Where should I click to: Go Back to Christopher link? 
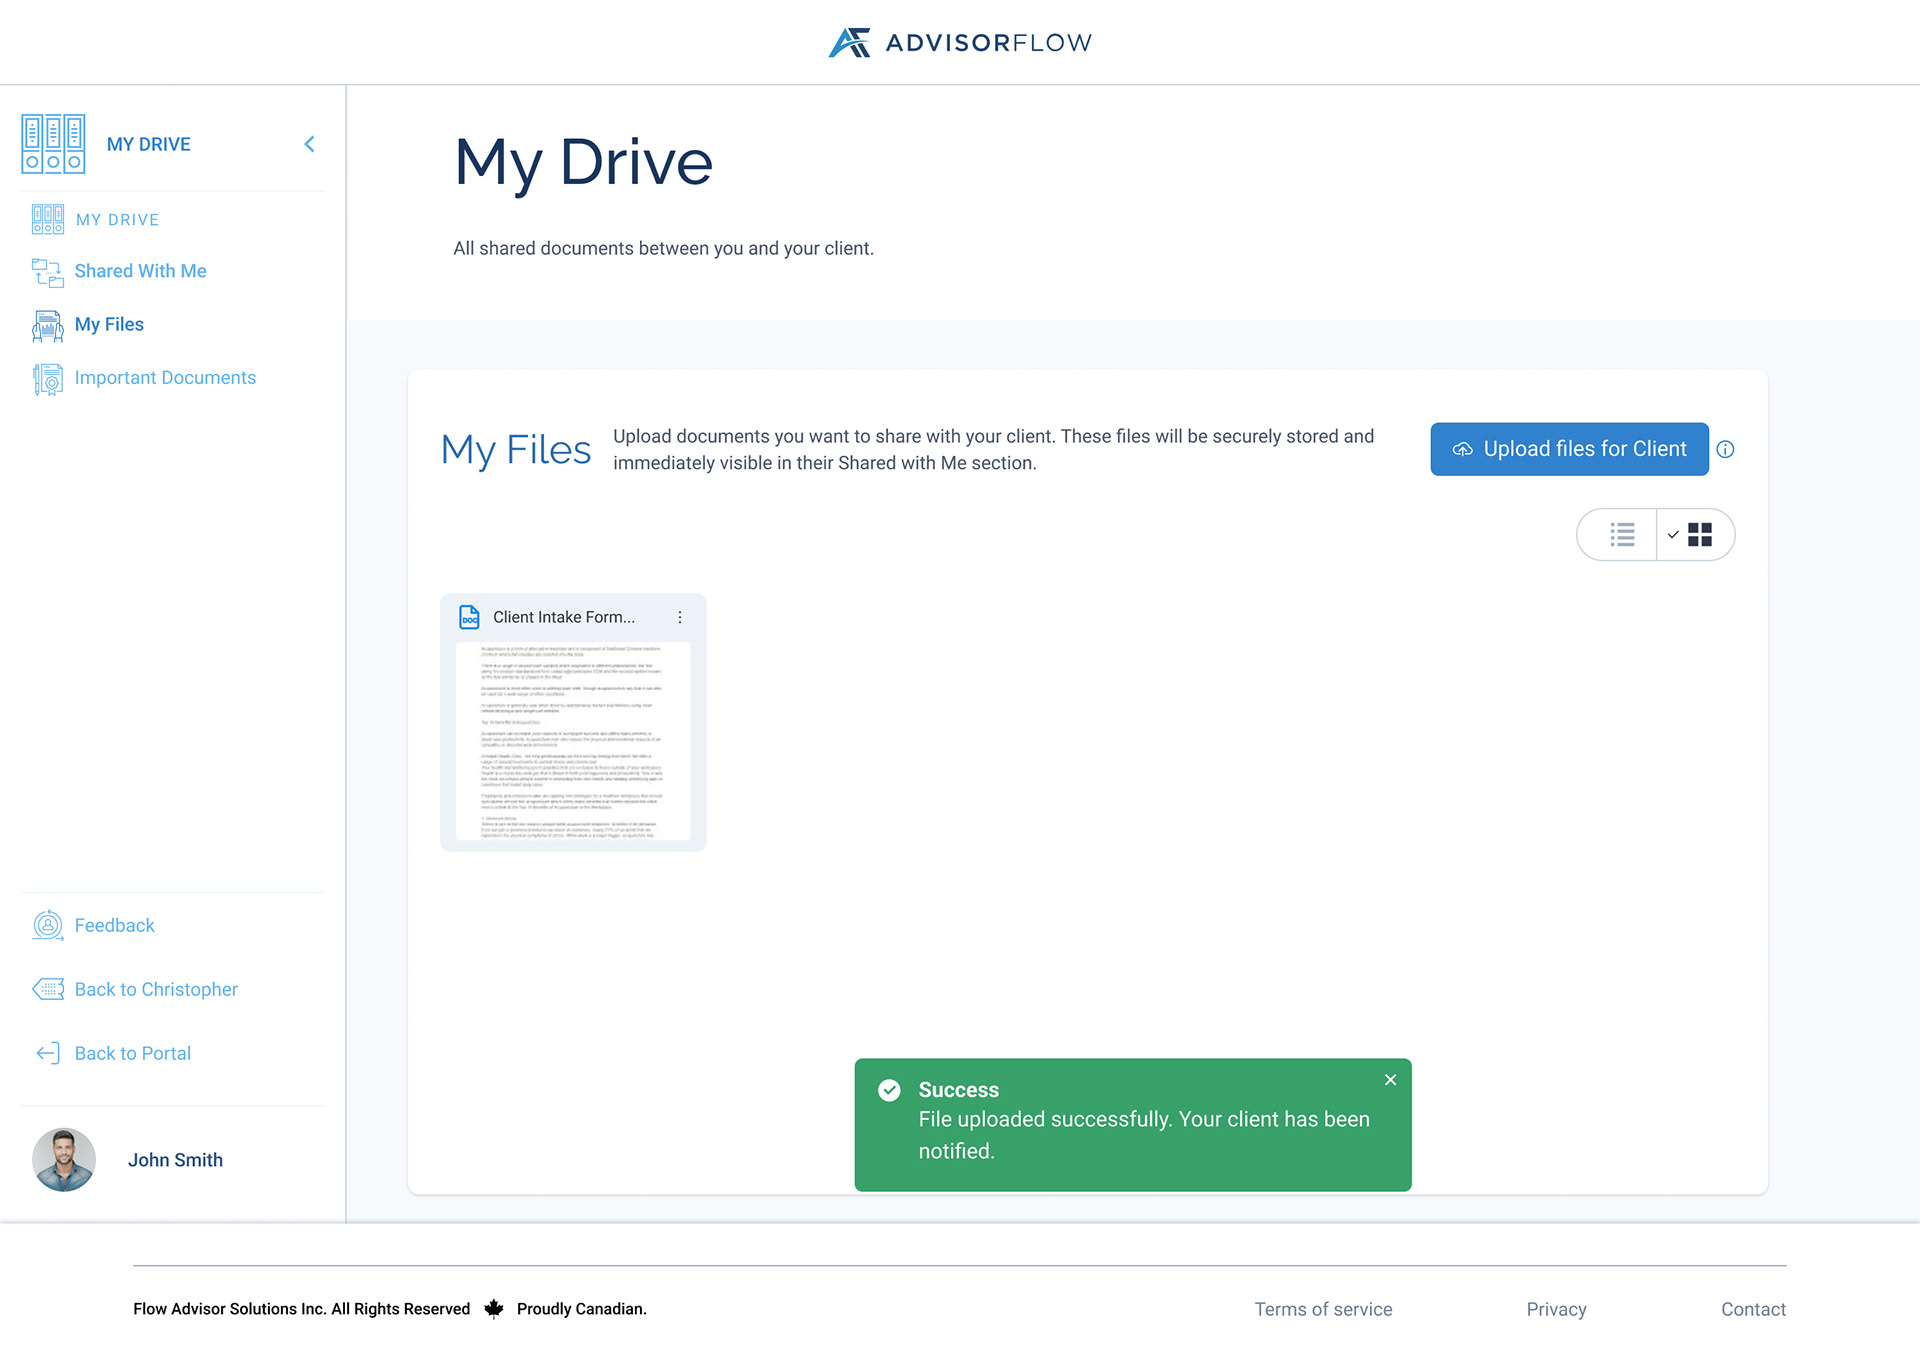pyautogui.click(x=156, y=989)
